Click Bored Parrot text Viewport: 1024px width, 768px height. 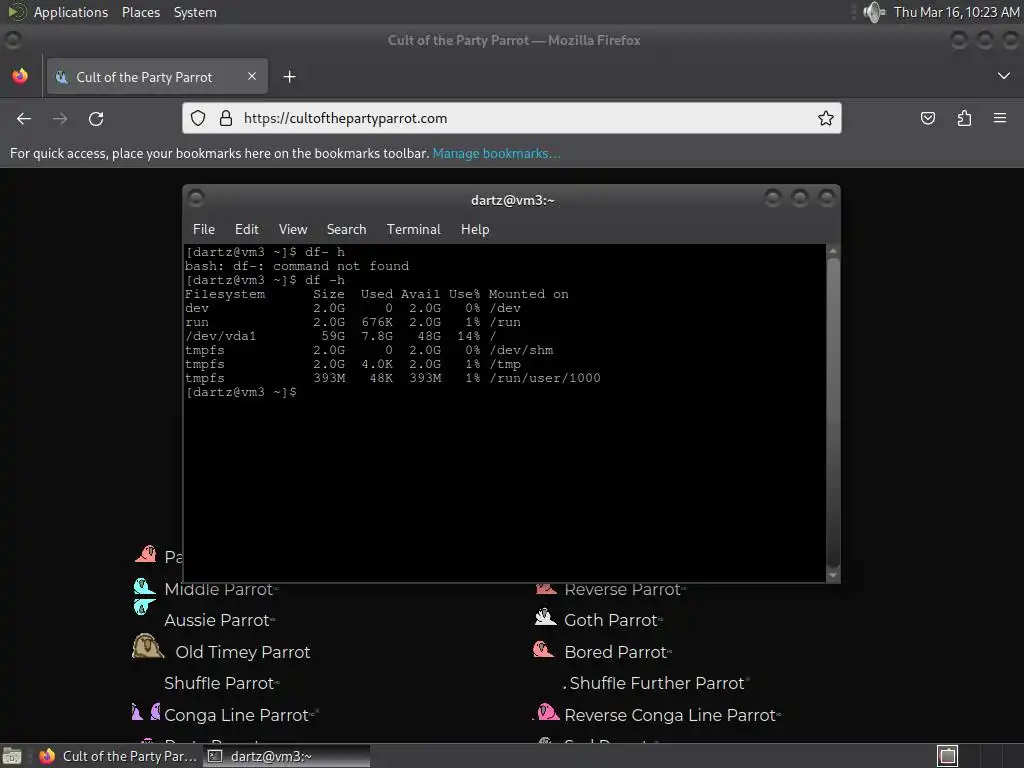pos(615,652)
